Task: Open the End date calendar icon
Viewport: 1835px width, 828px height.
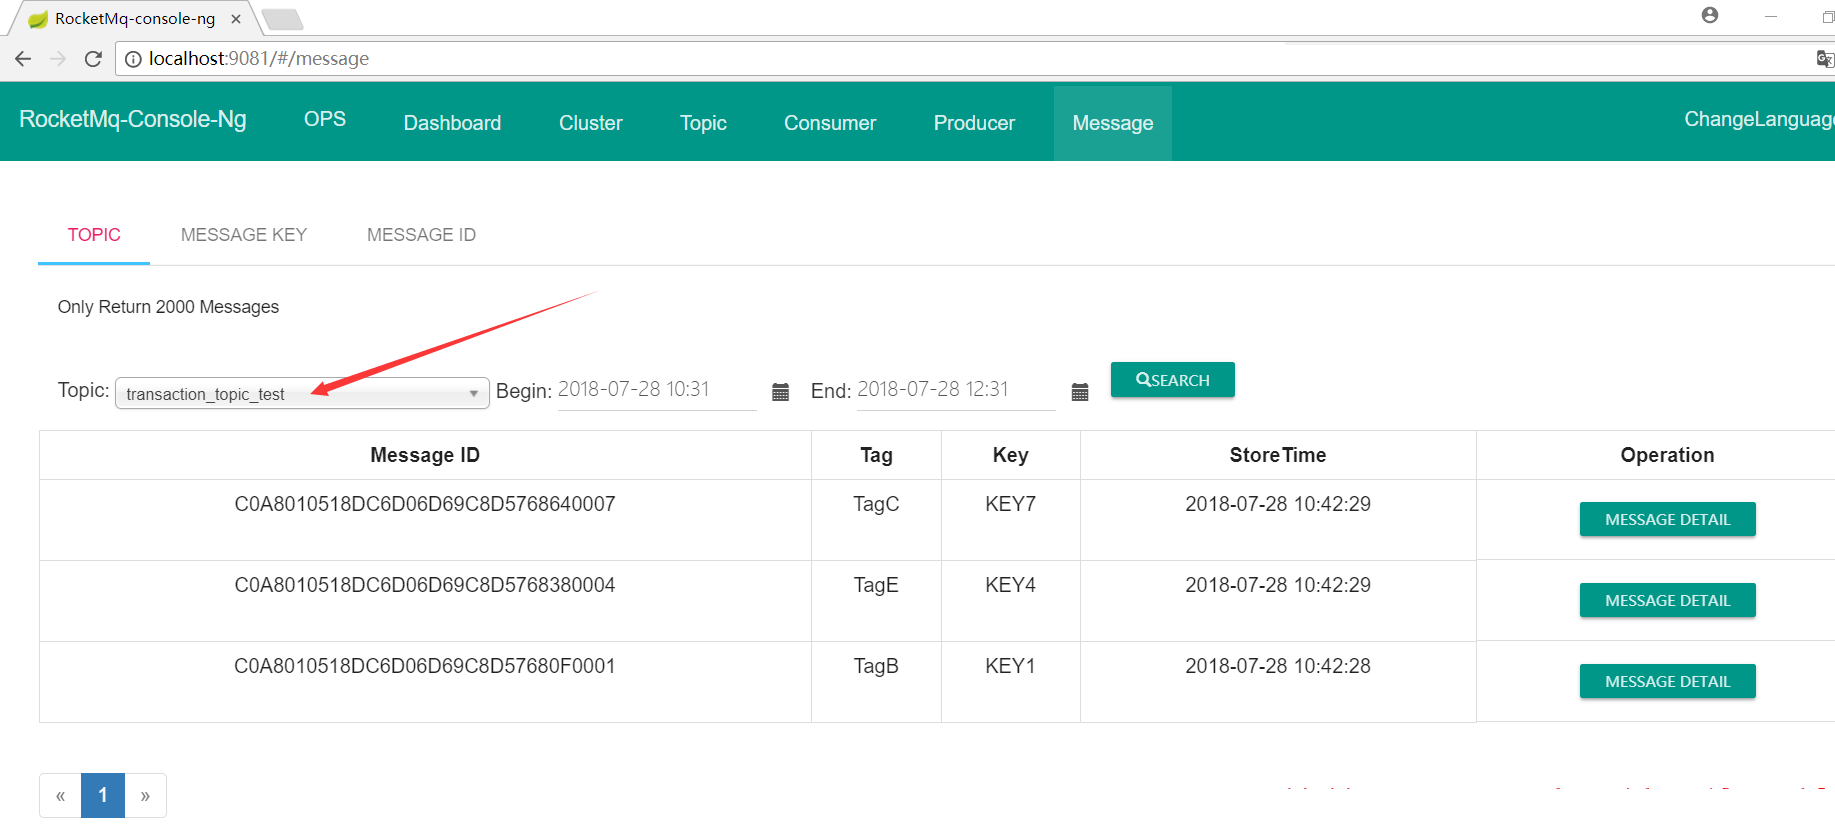Action: 1080,391
